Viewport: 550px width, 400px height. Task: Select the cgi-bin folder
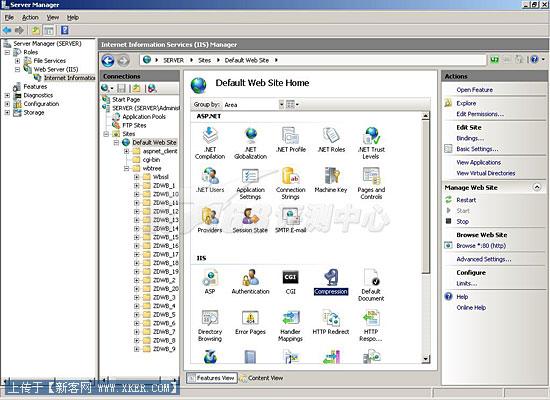(x=151, y=160)
